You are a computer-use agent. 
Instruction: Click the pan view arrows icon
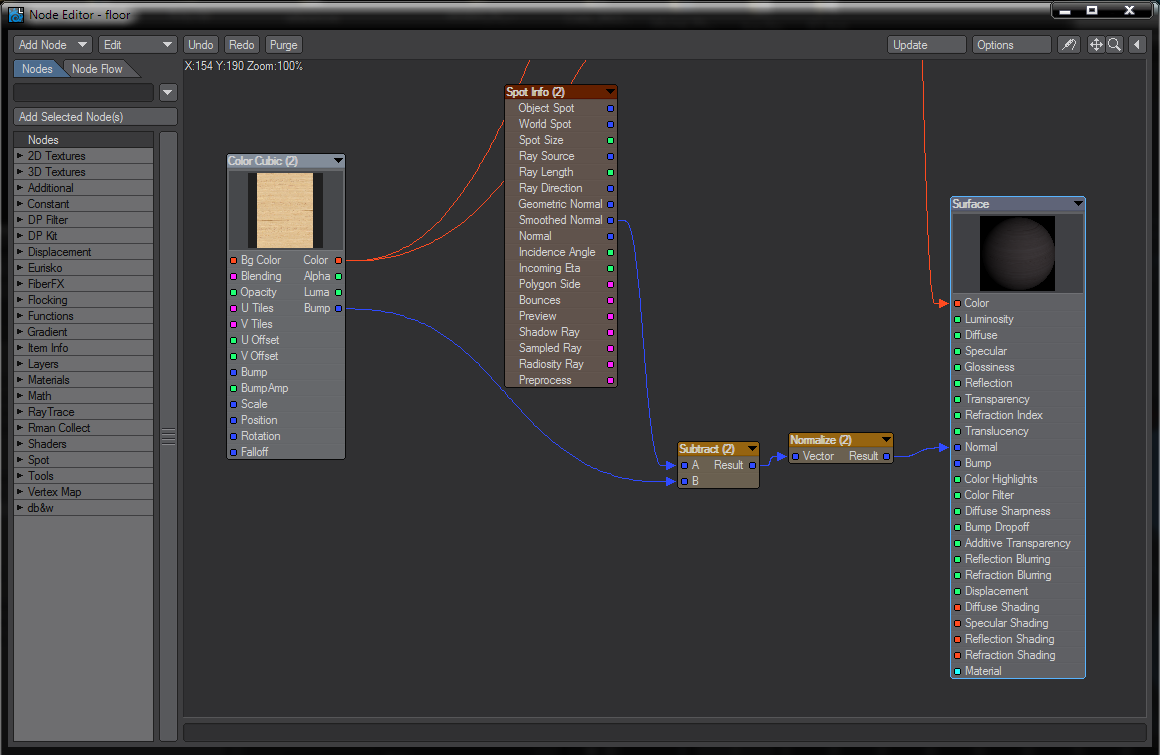(1095, 45)
